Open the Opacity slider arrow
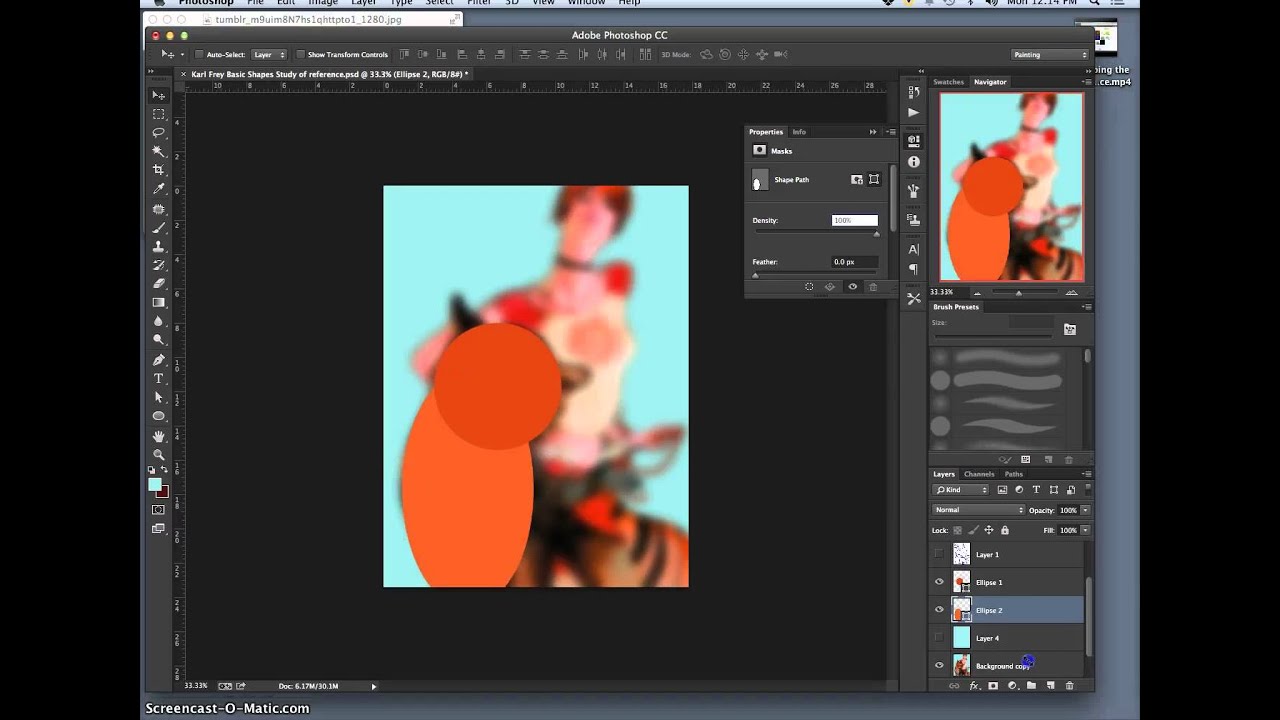This screenshot has width=1280, height=720. coord(1085,510)
